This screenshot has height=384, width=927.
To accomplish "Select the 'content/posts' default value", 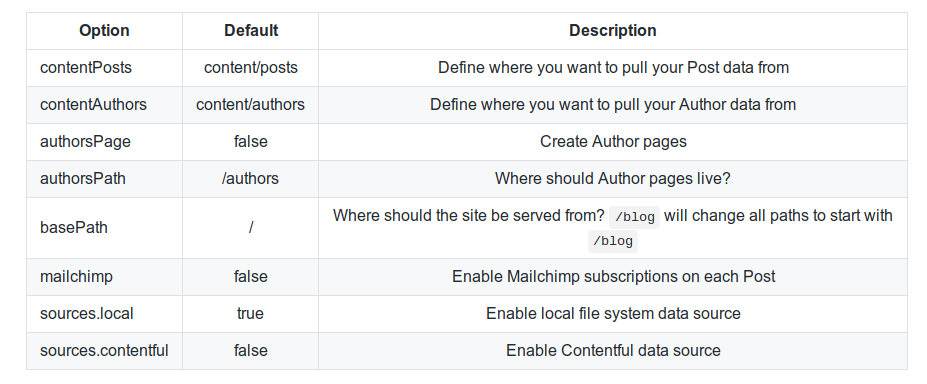I will tap(251, 68).
